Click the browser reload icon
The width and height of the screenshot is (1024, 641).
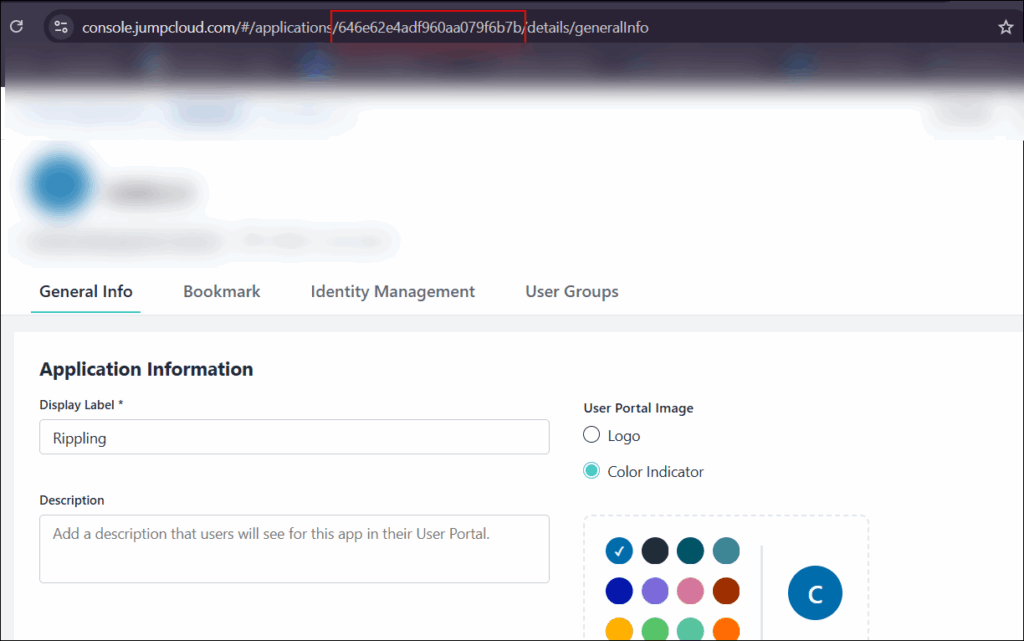point(16,27)
